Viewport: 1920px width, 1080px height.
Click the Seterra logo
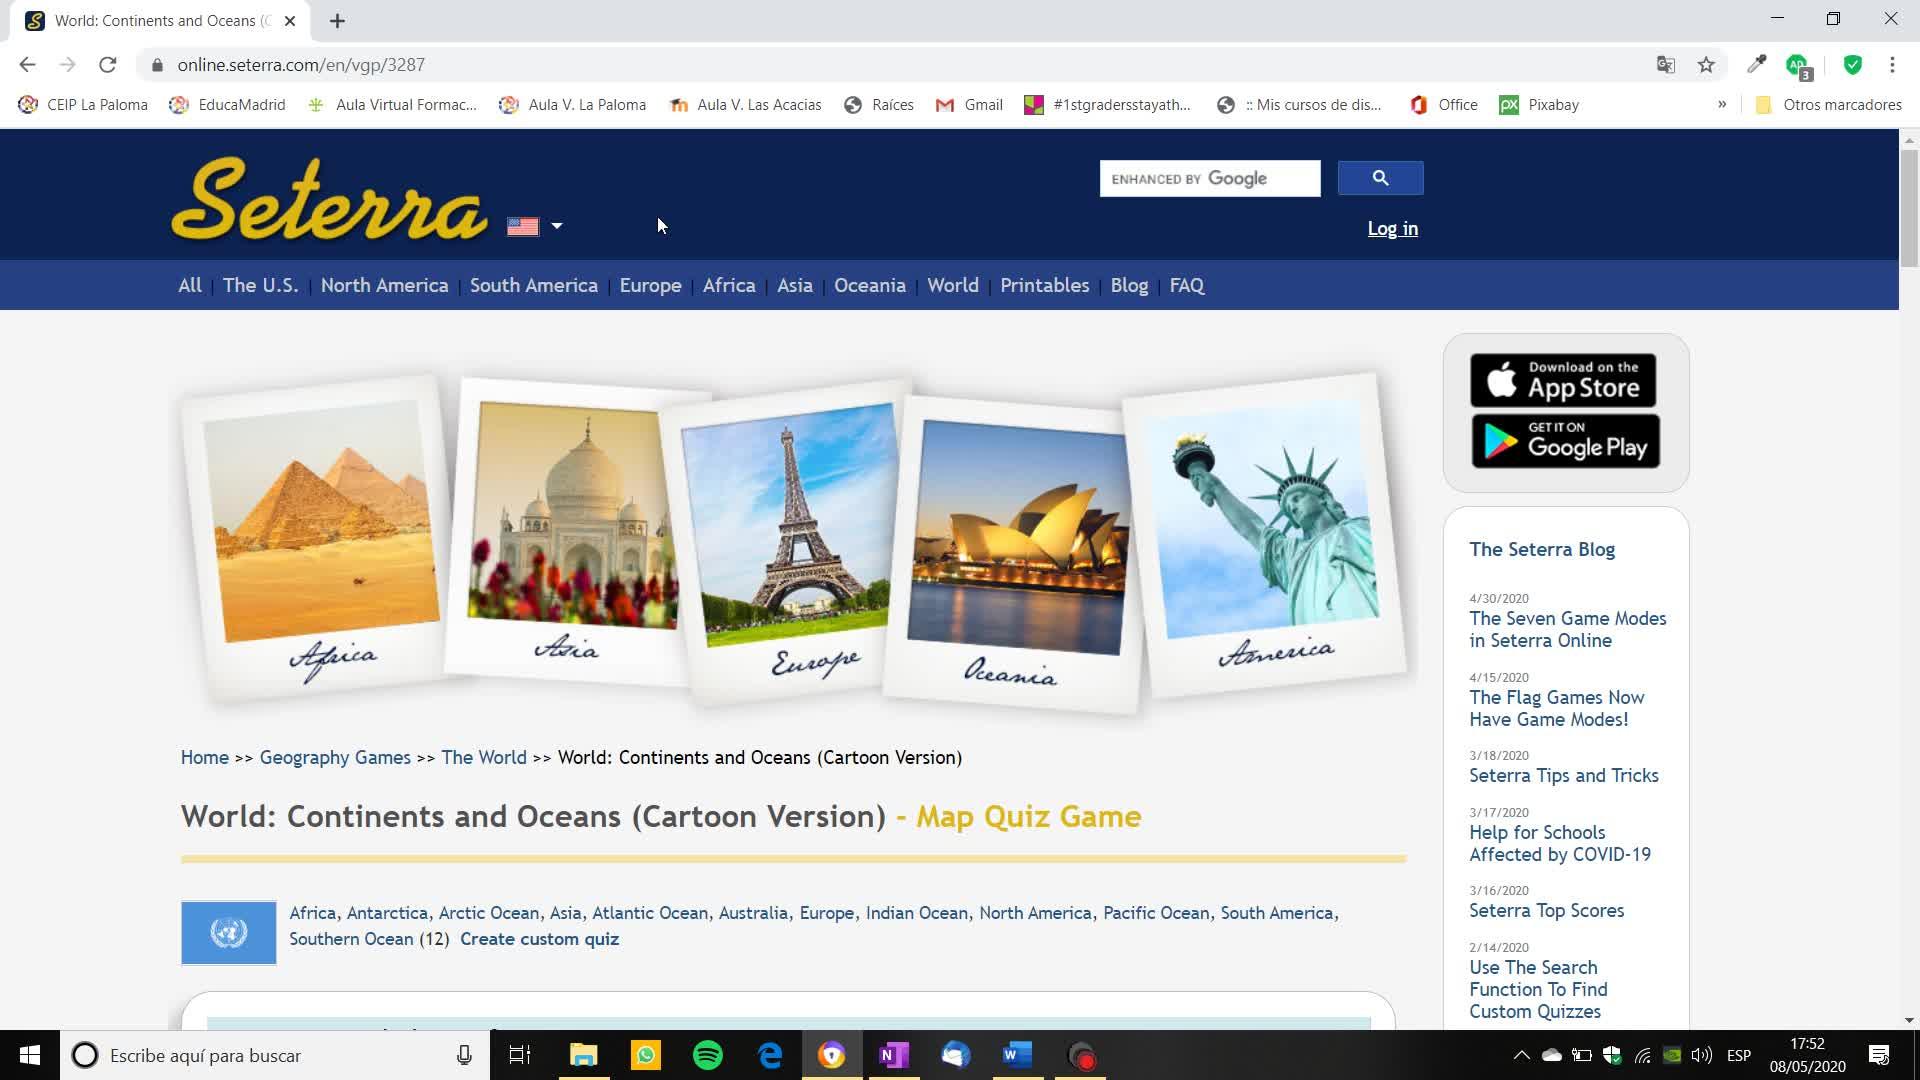pyautogui.click(x=330, y=200)
